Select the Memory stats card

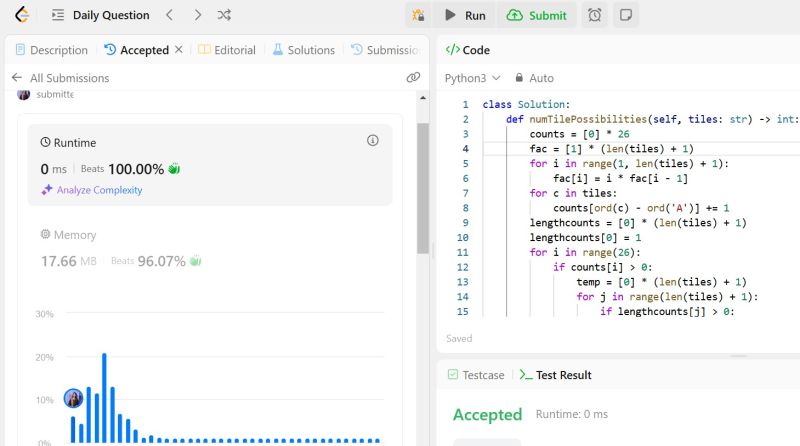click(120, 249)
